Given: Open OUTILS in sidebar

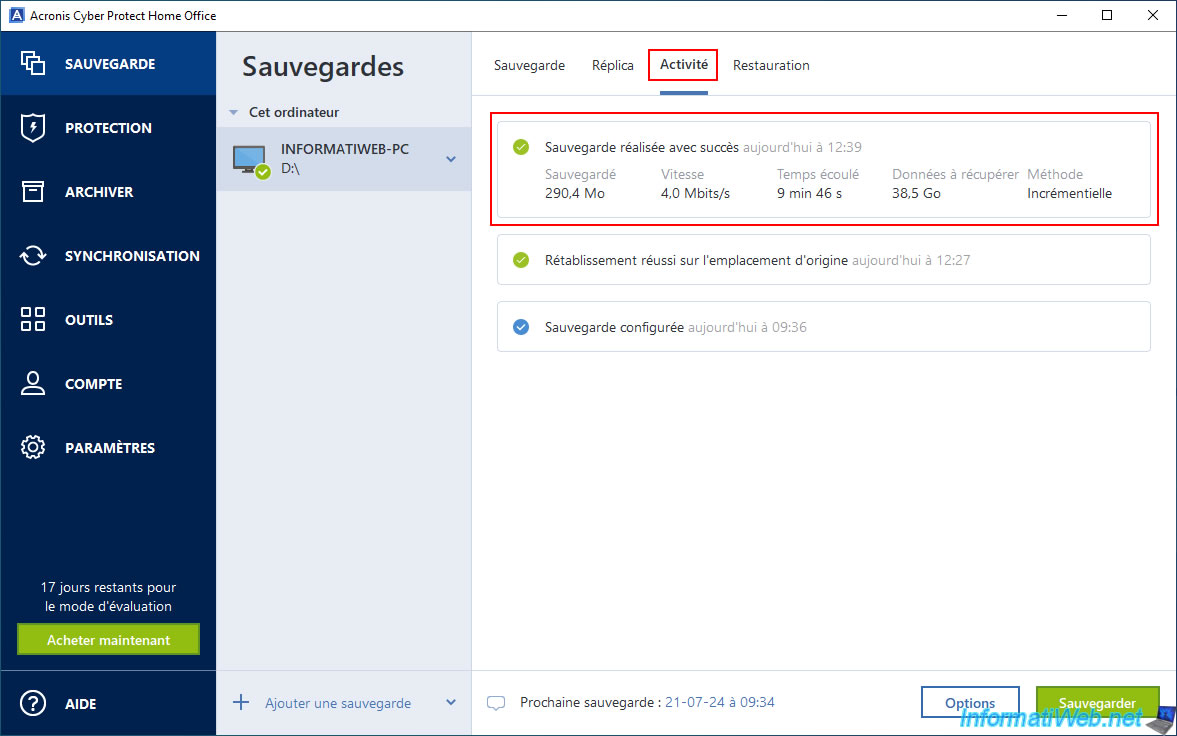Looking at the screenshot, I should click(89, 319).
